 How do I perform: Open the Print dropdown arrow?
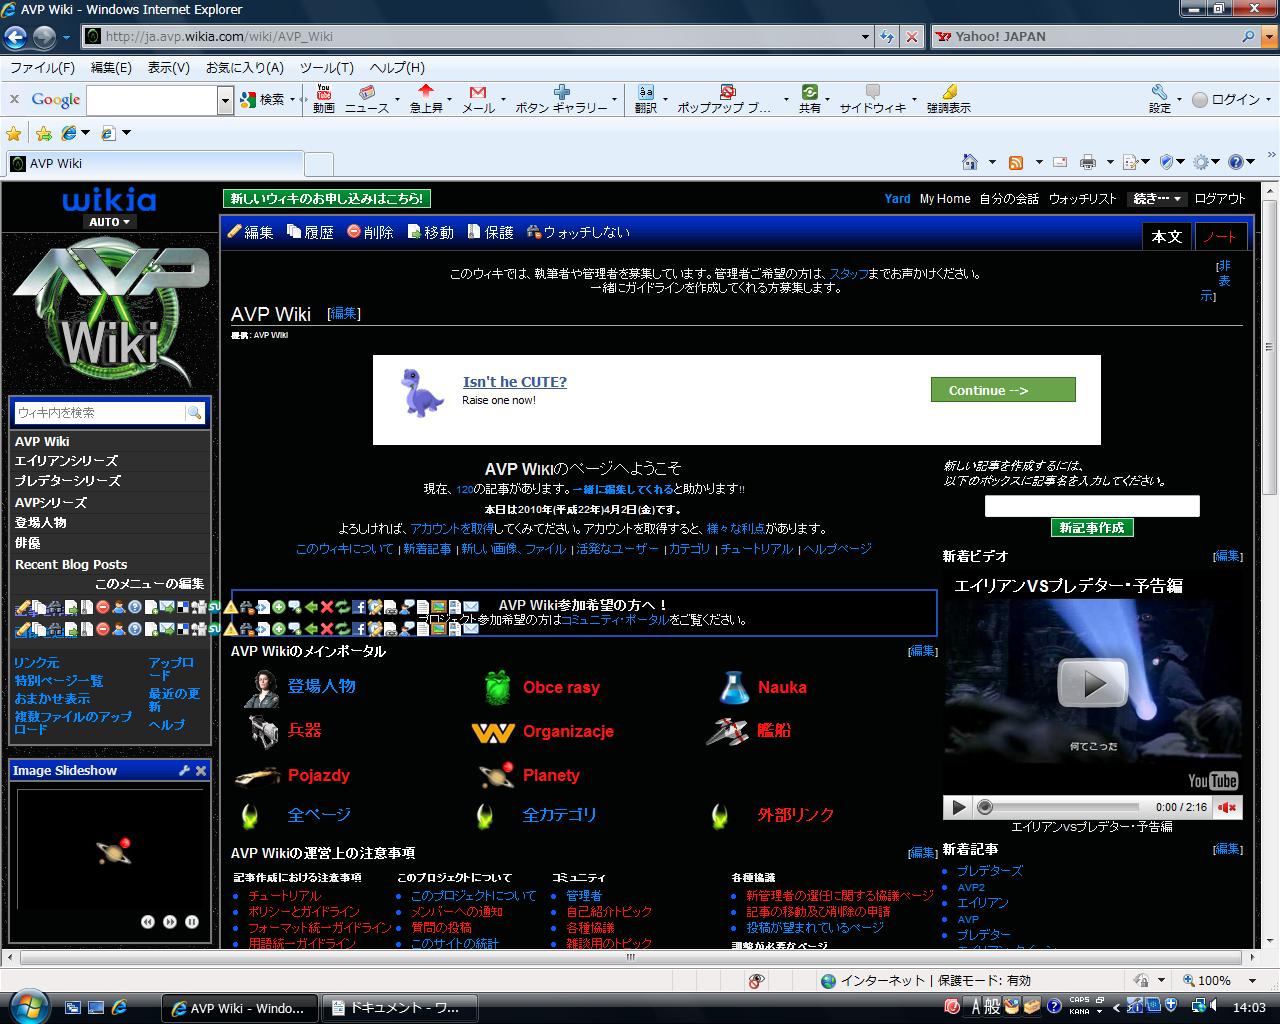click(1111, 162)
